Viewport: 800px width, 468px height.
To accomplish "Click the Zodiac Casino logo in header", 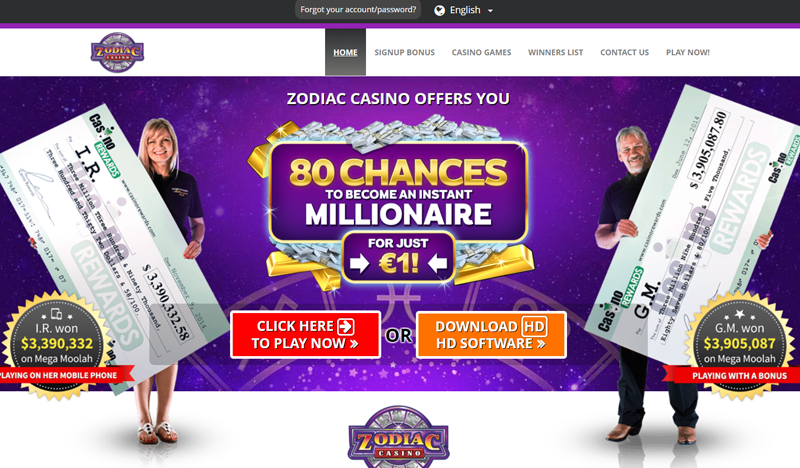I will pos(117,52).
